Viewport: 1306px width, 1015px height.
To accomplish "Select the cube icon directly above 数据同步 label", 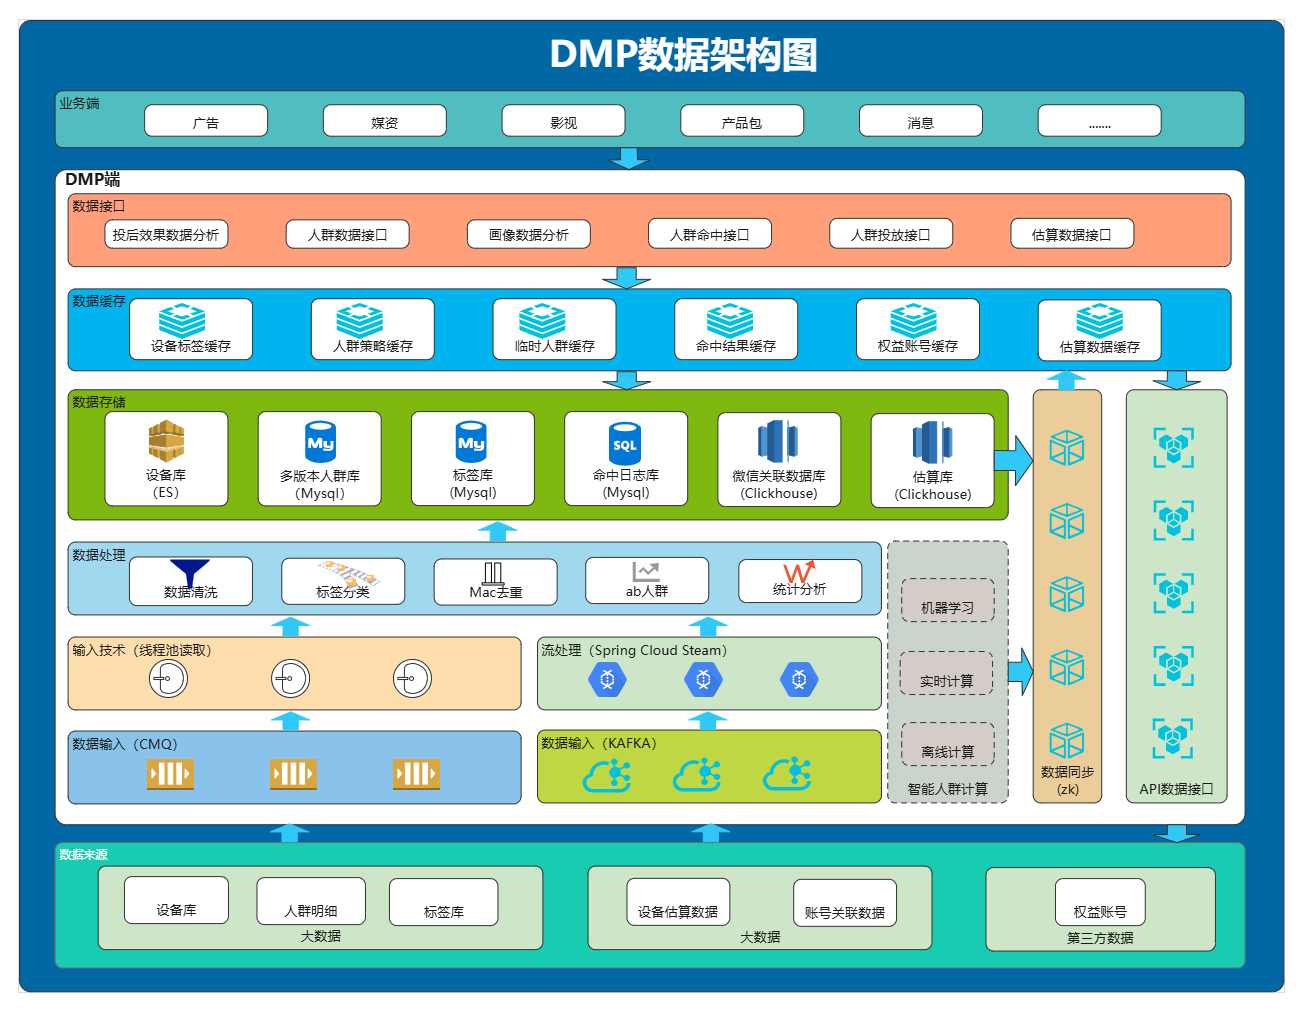I will point(1067,740).
